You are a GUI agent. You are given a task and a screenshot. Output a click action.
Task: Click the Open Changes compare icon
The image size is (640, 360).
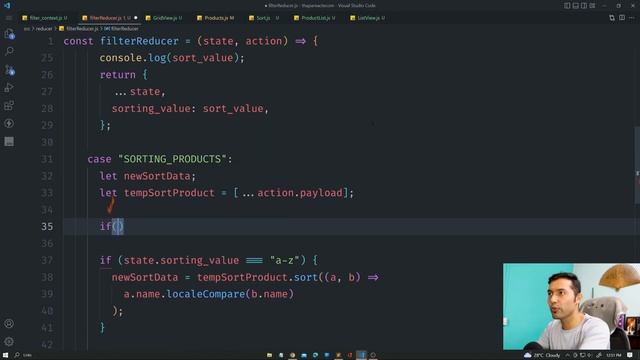pyautogui.click(x=611, y=18)
